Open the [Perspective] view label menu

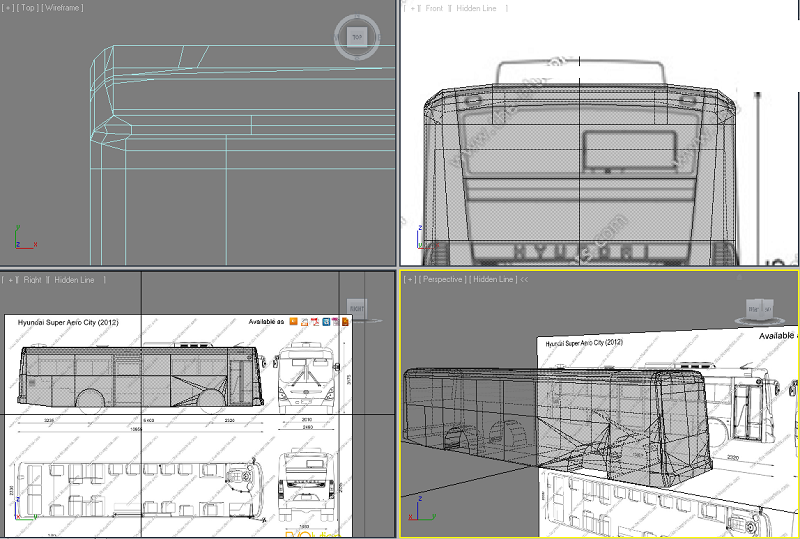tap(442, 279)
